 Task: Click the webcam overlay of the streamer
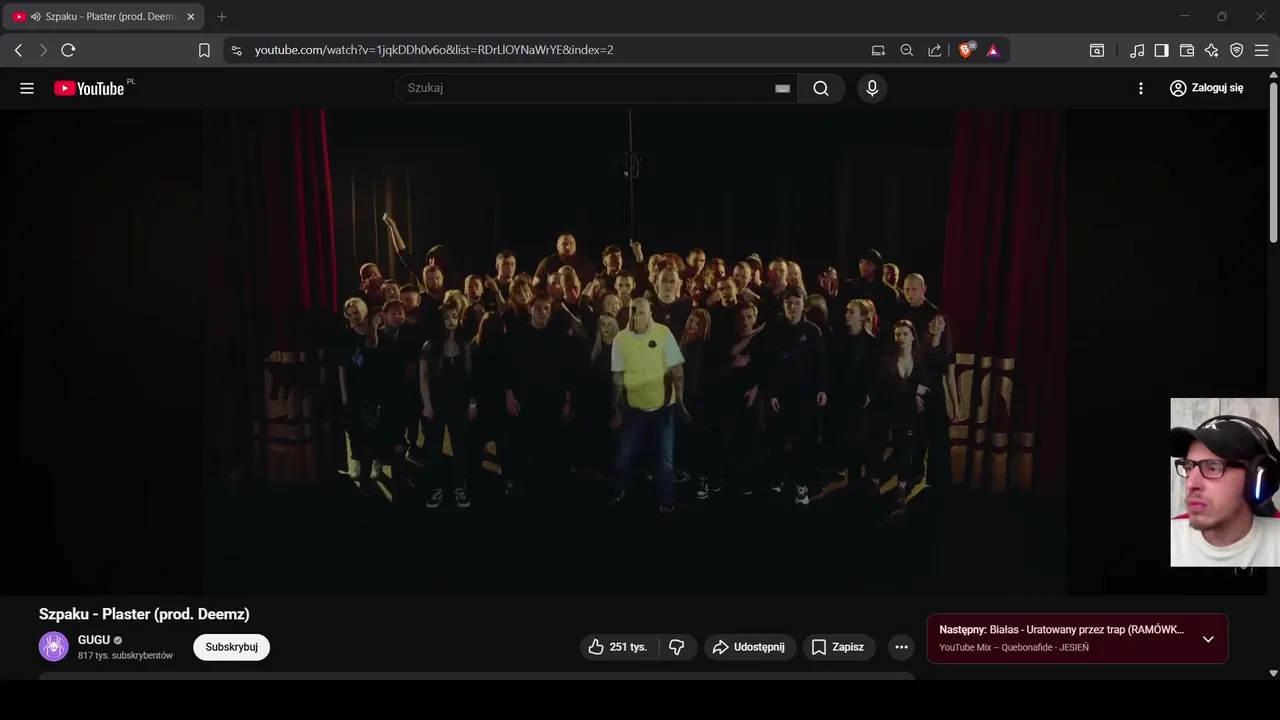click(x=1225, y=482)
